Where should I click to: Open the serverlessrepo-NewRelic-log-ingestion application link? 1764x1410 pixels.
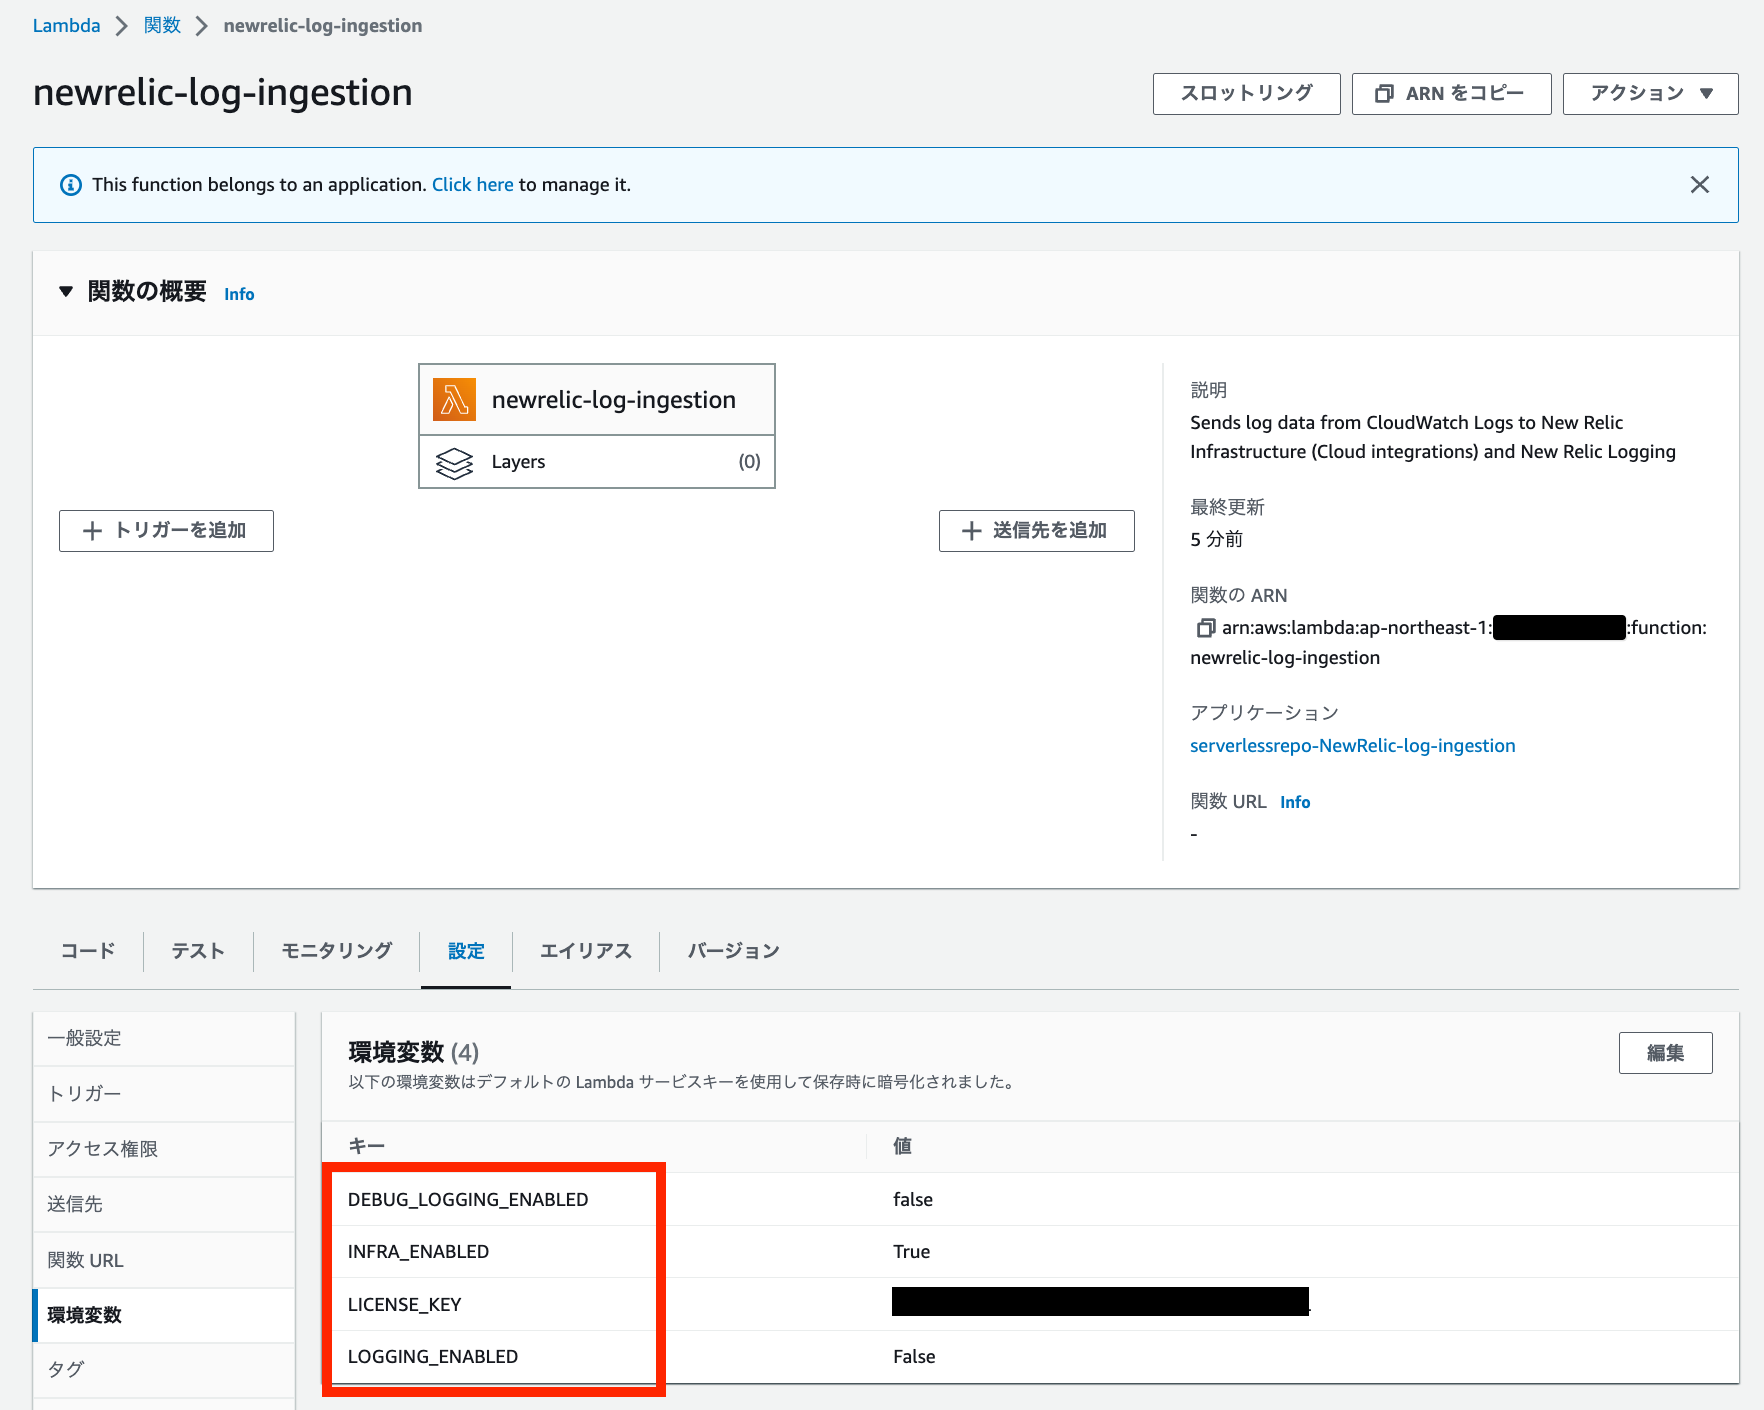(1352, 745)
